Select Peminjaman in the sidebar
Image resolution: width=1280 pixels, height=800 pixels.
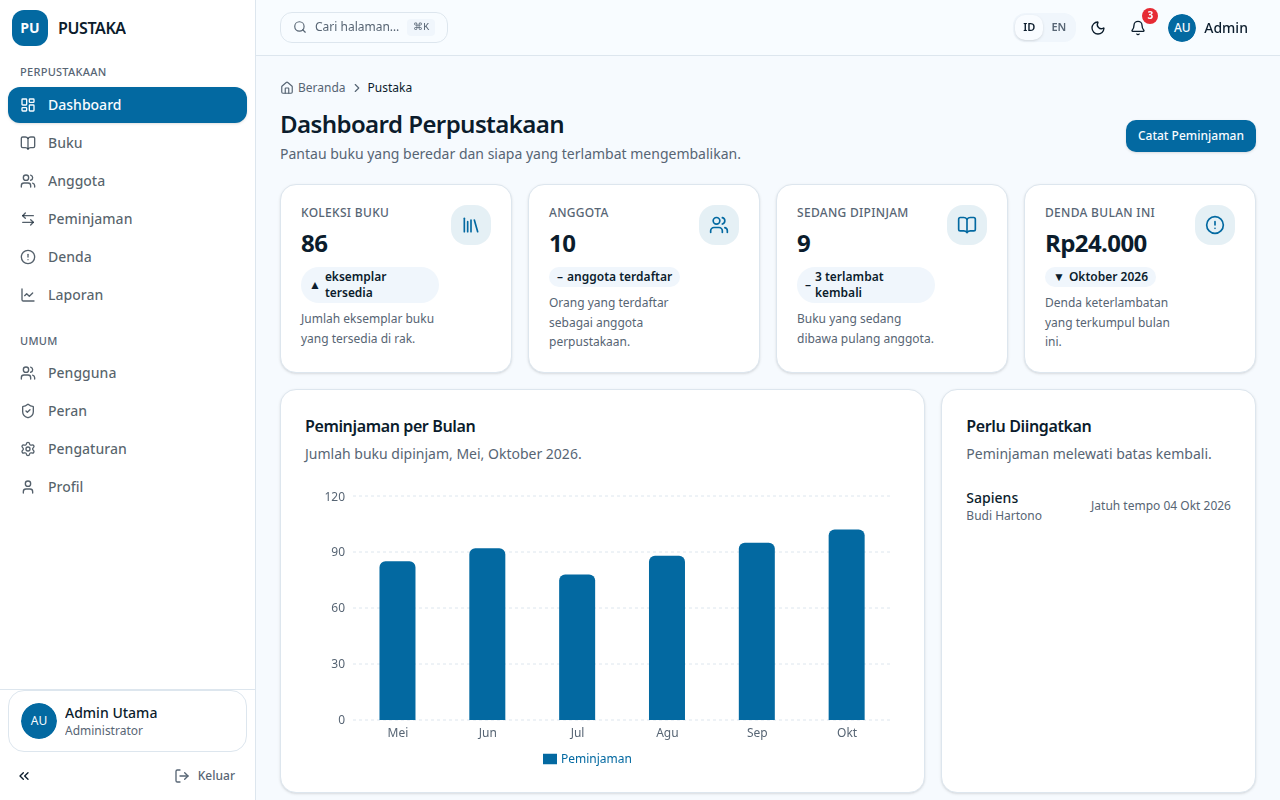tap(127, 219)
